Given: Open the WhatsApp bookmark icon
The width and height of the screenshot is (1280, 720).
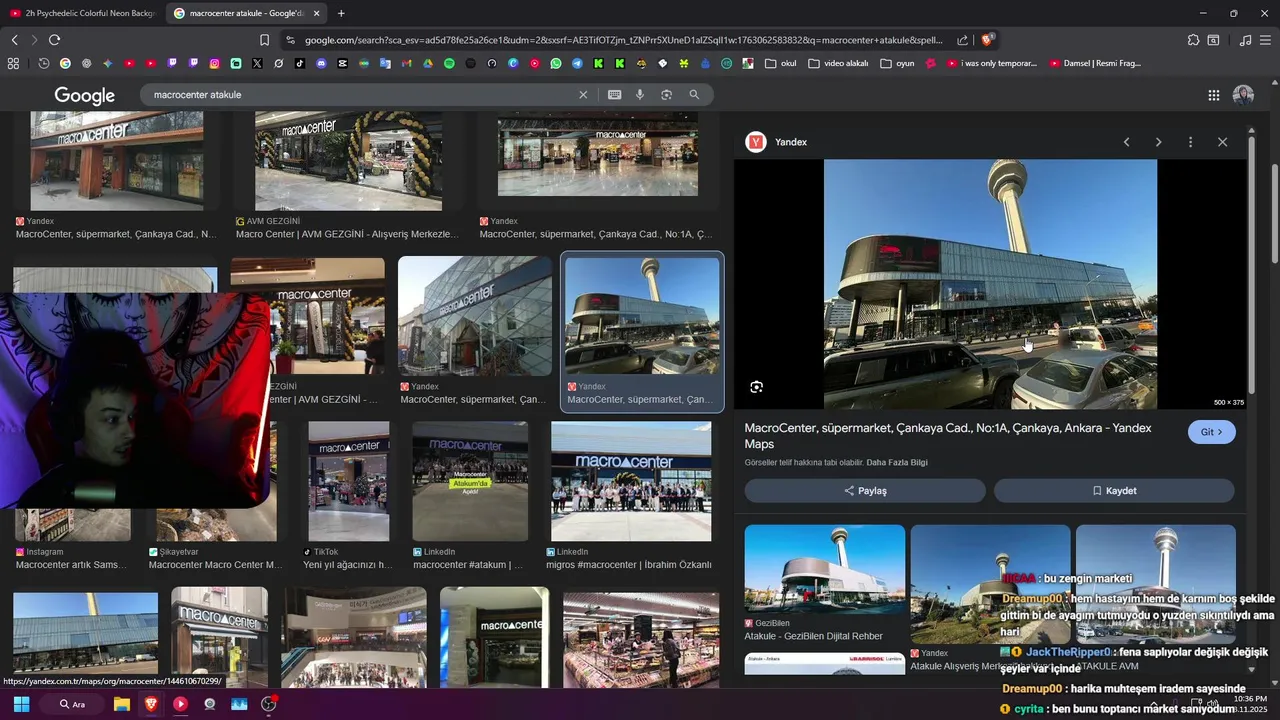Looking at the screenshot, I should (556, 64).
